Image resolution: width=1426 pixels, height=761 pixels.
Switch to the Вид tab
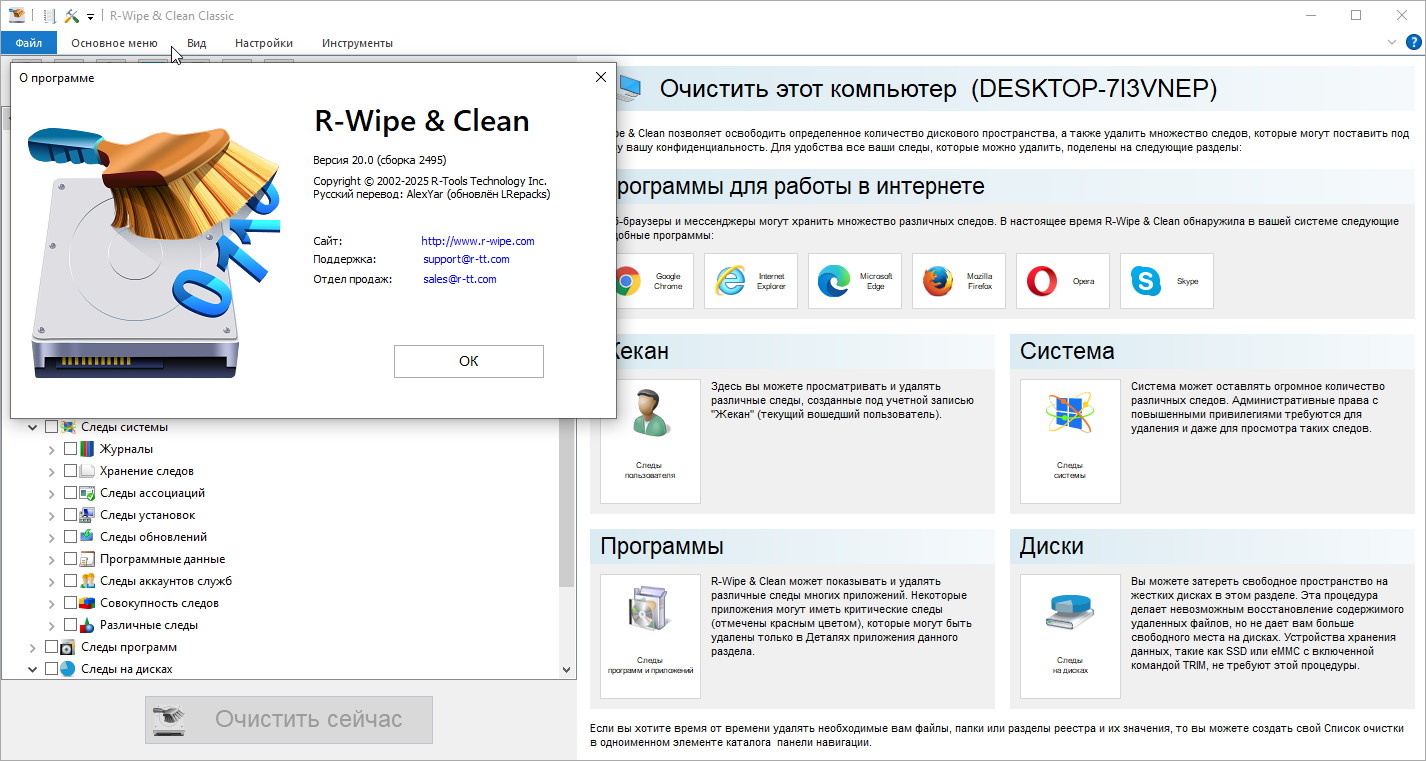[197, 43]
